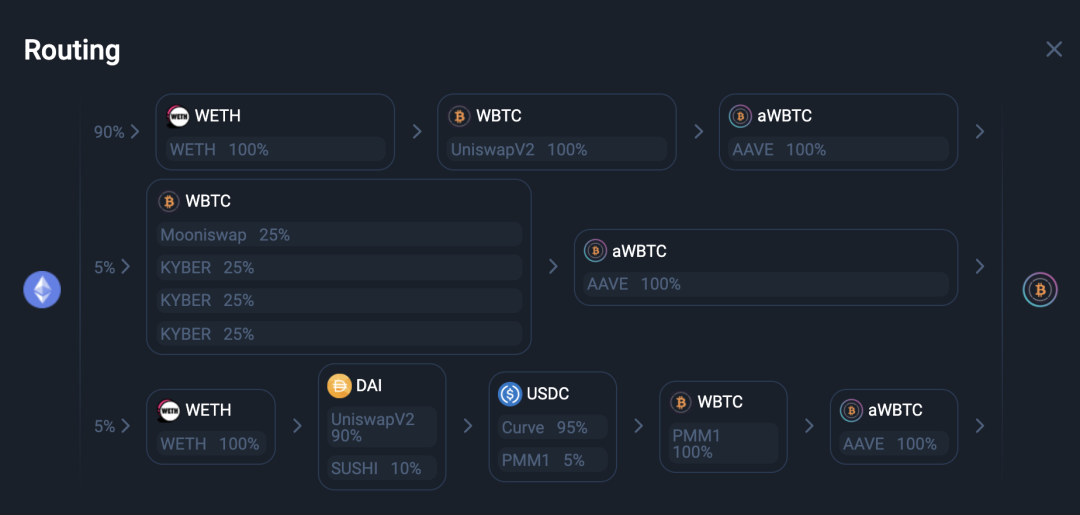Select the PMM1 5% entry under USDC
This screenshot has height=515, width=1080.
click(x=552, y=460)
